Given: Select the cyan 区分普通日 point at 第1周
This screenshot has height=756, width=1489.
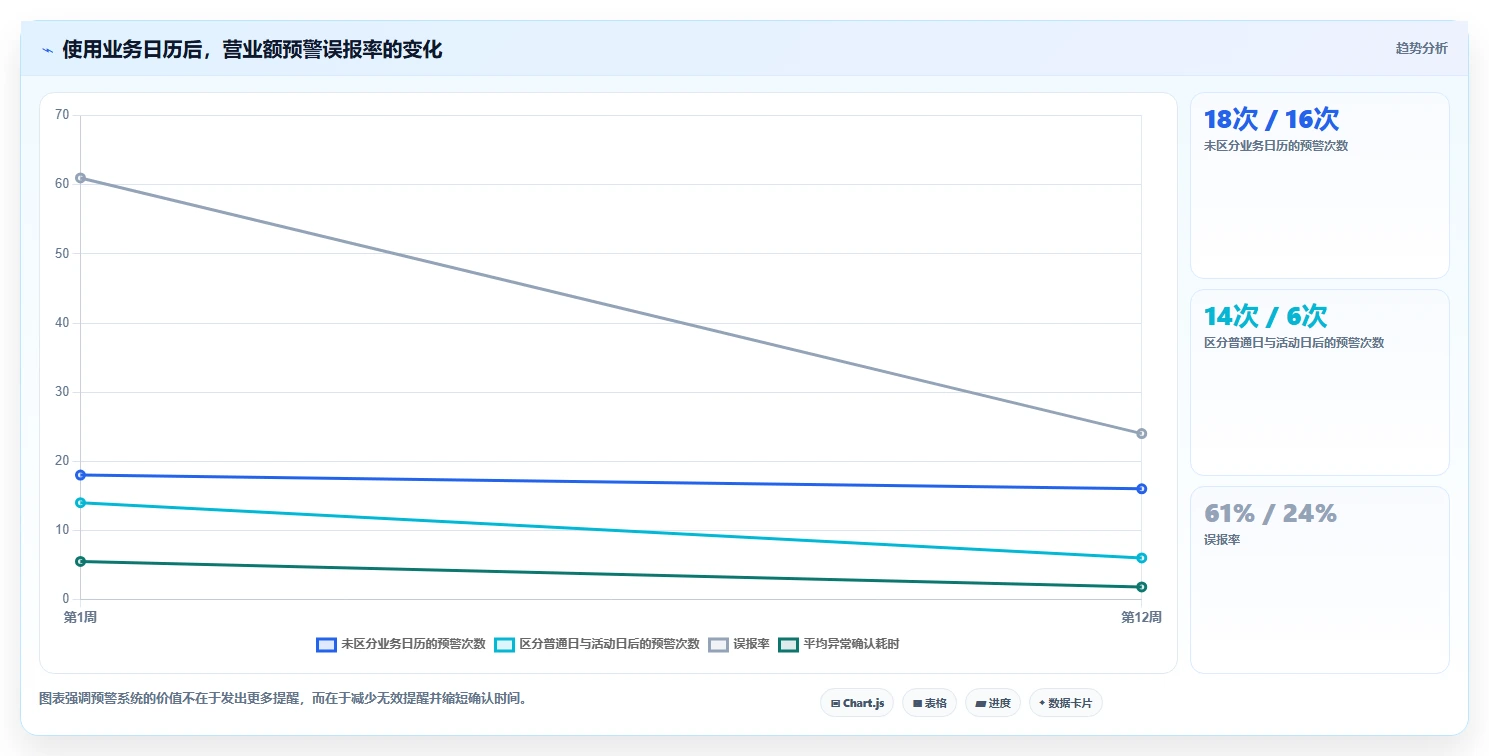Looking at the screenshot, I should click(80, 503).
